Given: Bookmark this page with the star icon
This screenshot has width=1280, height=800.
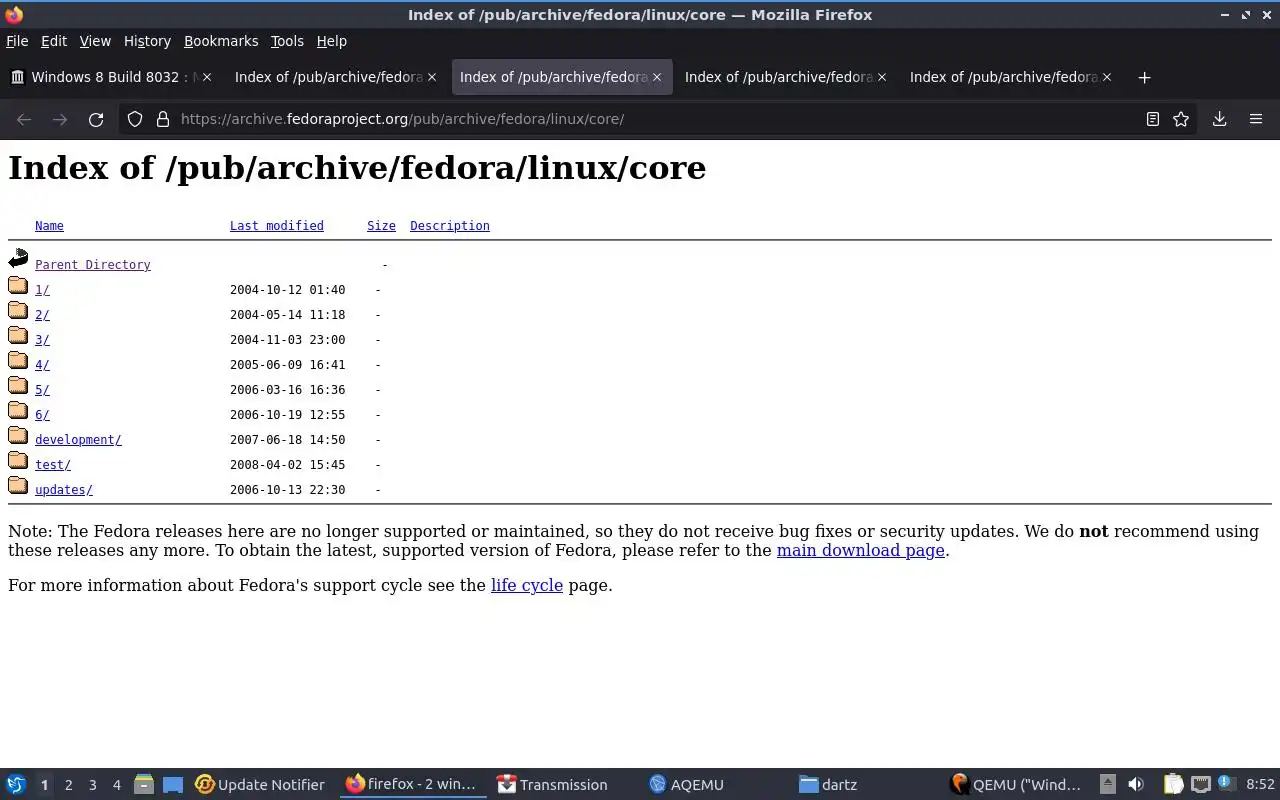Looking at the screenshot, I should 1181,119.
